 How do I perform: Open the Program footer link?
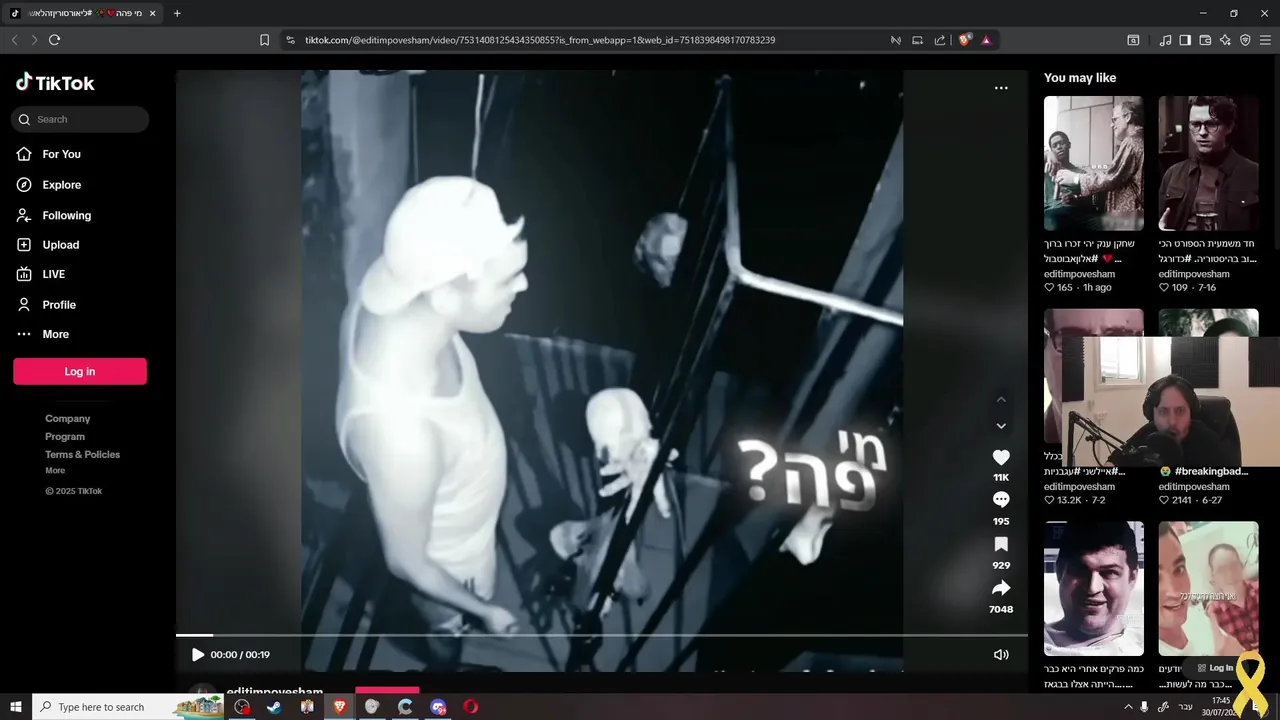pos(65,437)
